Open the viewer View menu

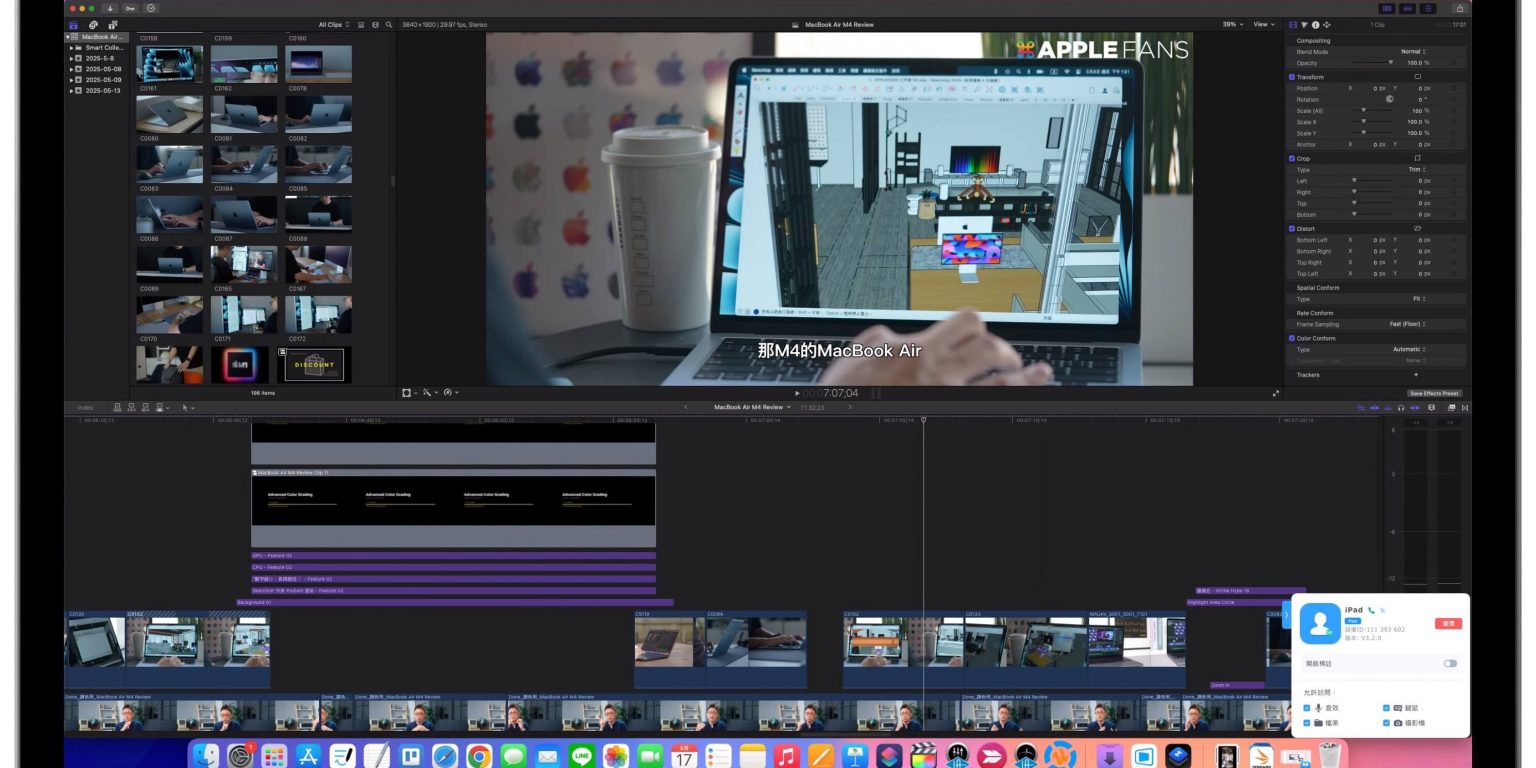[1263, 25]
